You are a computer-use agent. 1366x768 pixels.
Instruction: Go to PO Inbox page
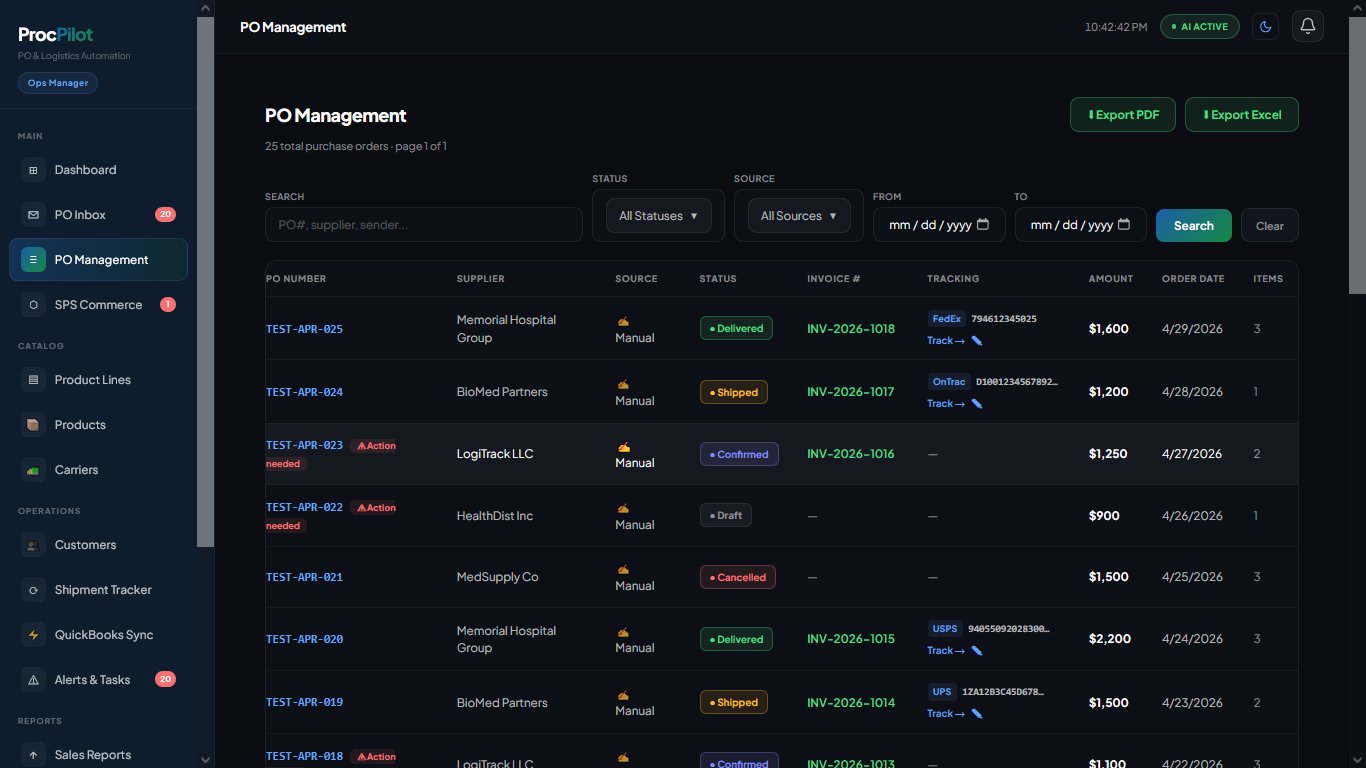tap(98, 215)
